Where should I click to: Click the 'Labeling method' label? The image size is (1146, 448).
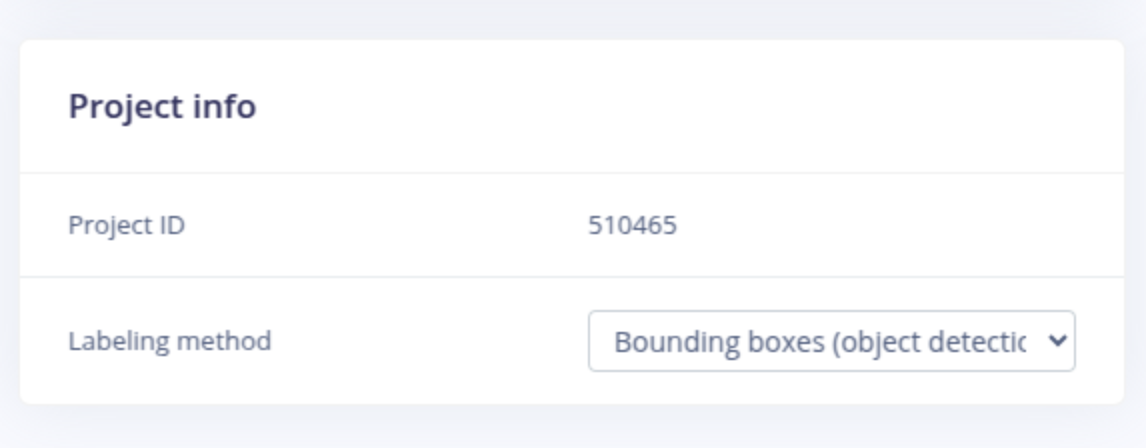(169, 341)
